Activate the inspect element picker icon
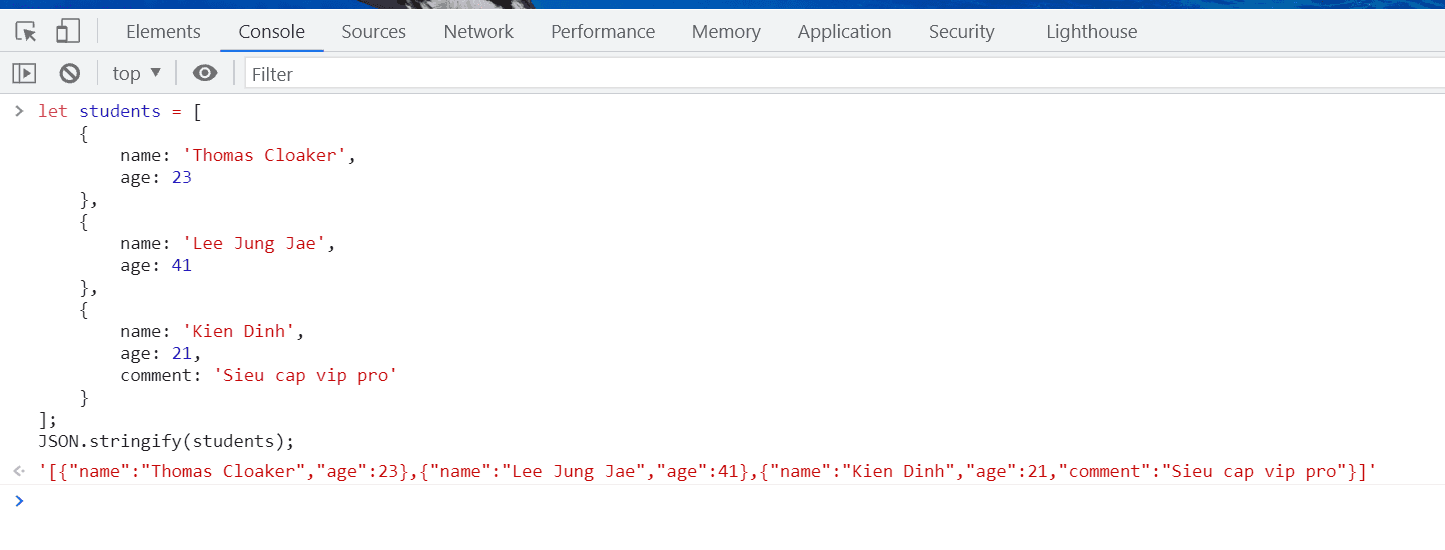The width and height of the screenshot is (1445, 550). click(27, 32)
